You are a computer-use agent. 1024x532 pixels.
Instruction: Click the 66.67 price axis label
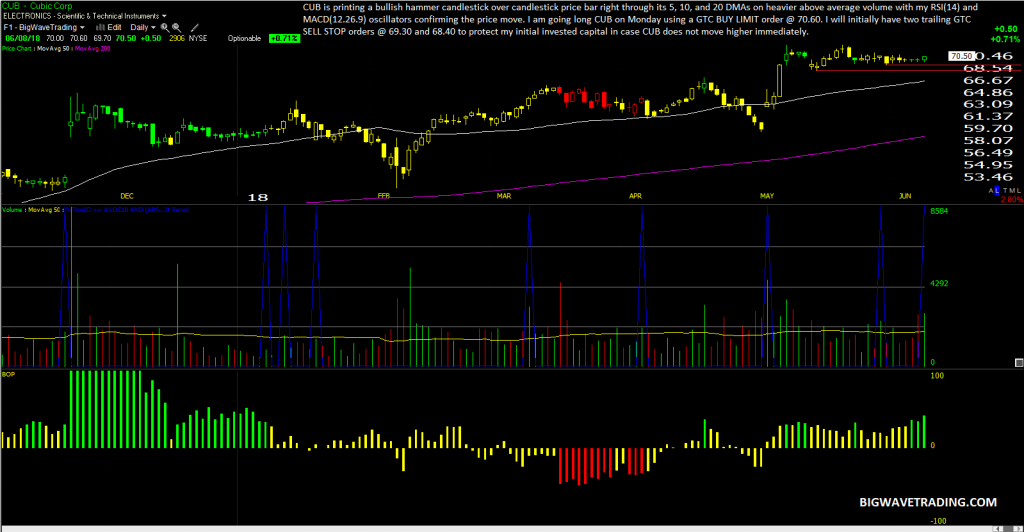pyautogui.click(x=988, y=80)
